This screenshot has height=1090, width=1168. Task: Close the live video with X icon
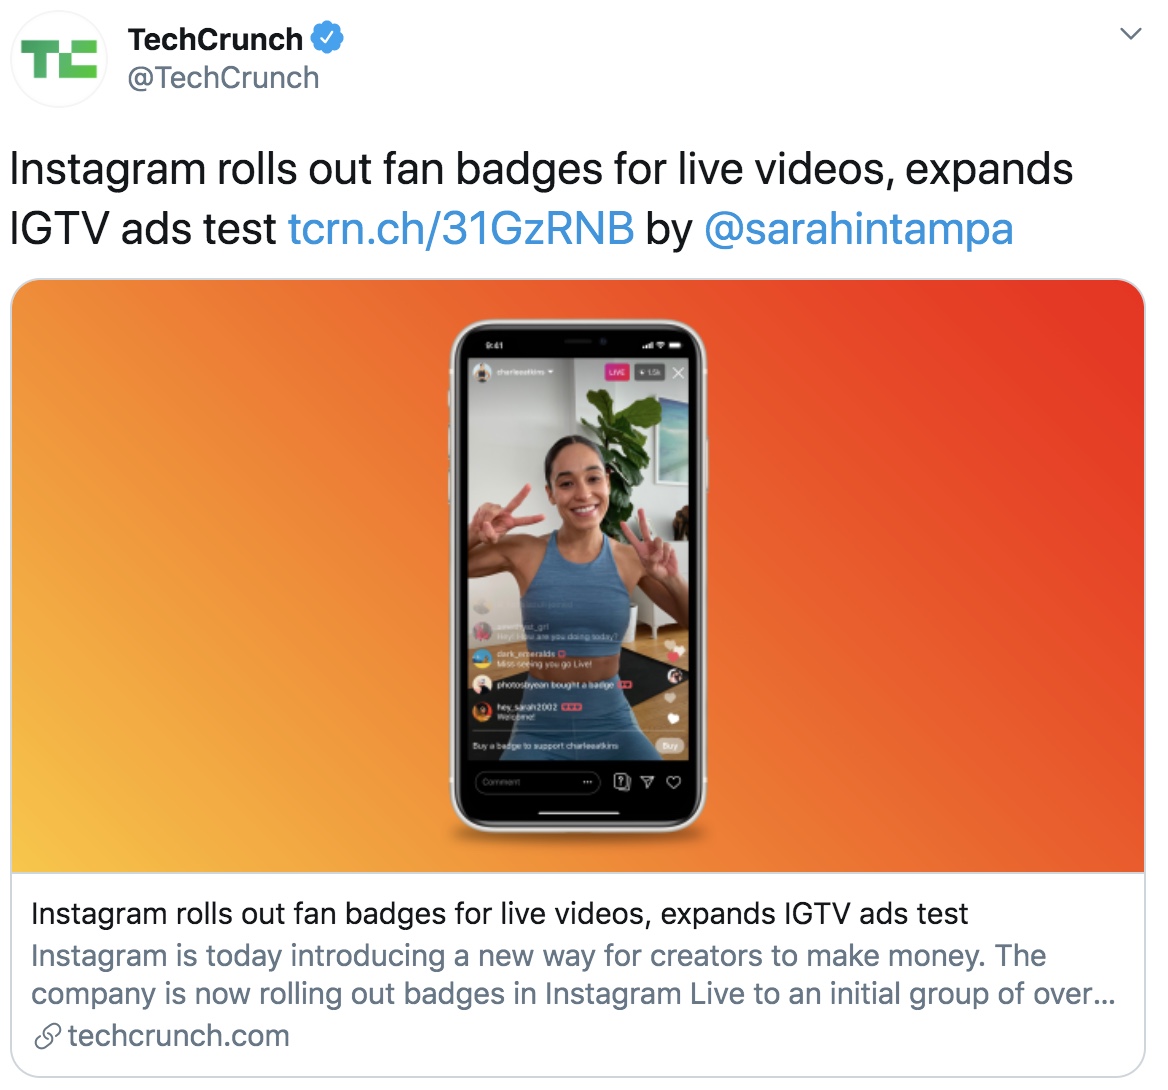coord(678,373)
